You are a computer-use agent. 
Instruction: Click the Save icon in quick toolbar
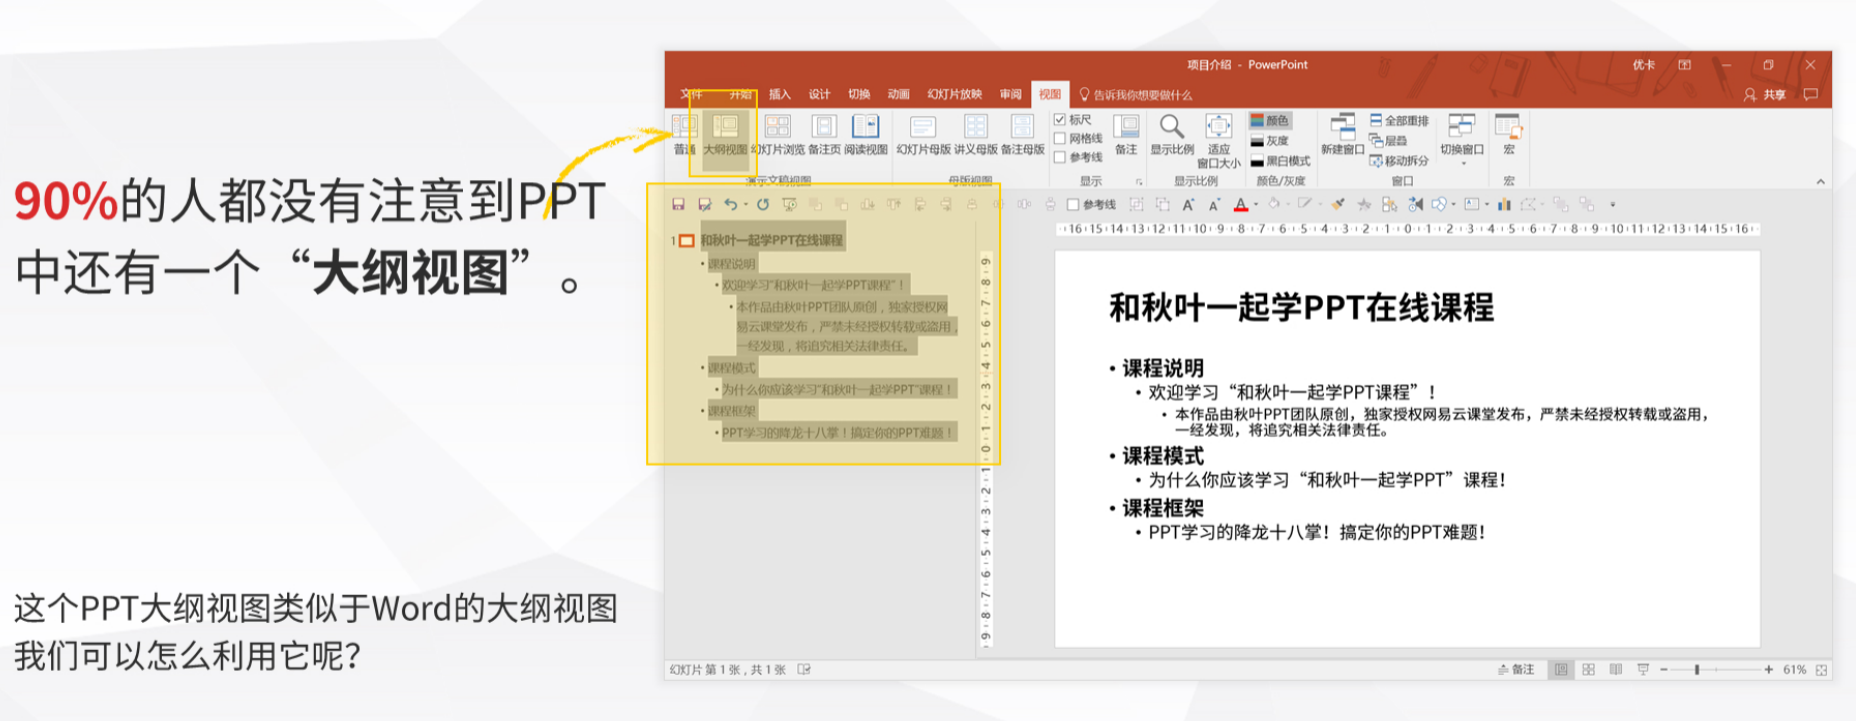[x=678, y=204]
